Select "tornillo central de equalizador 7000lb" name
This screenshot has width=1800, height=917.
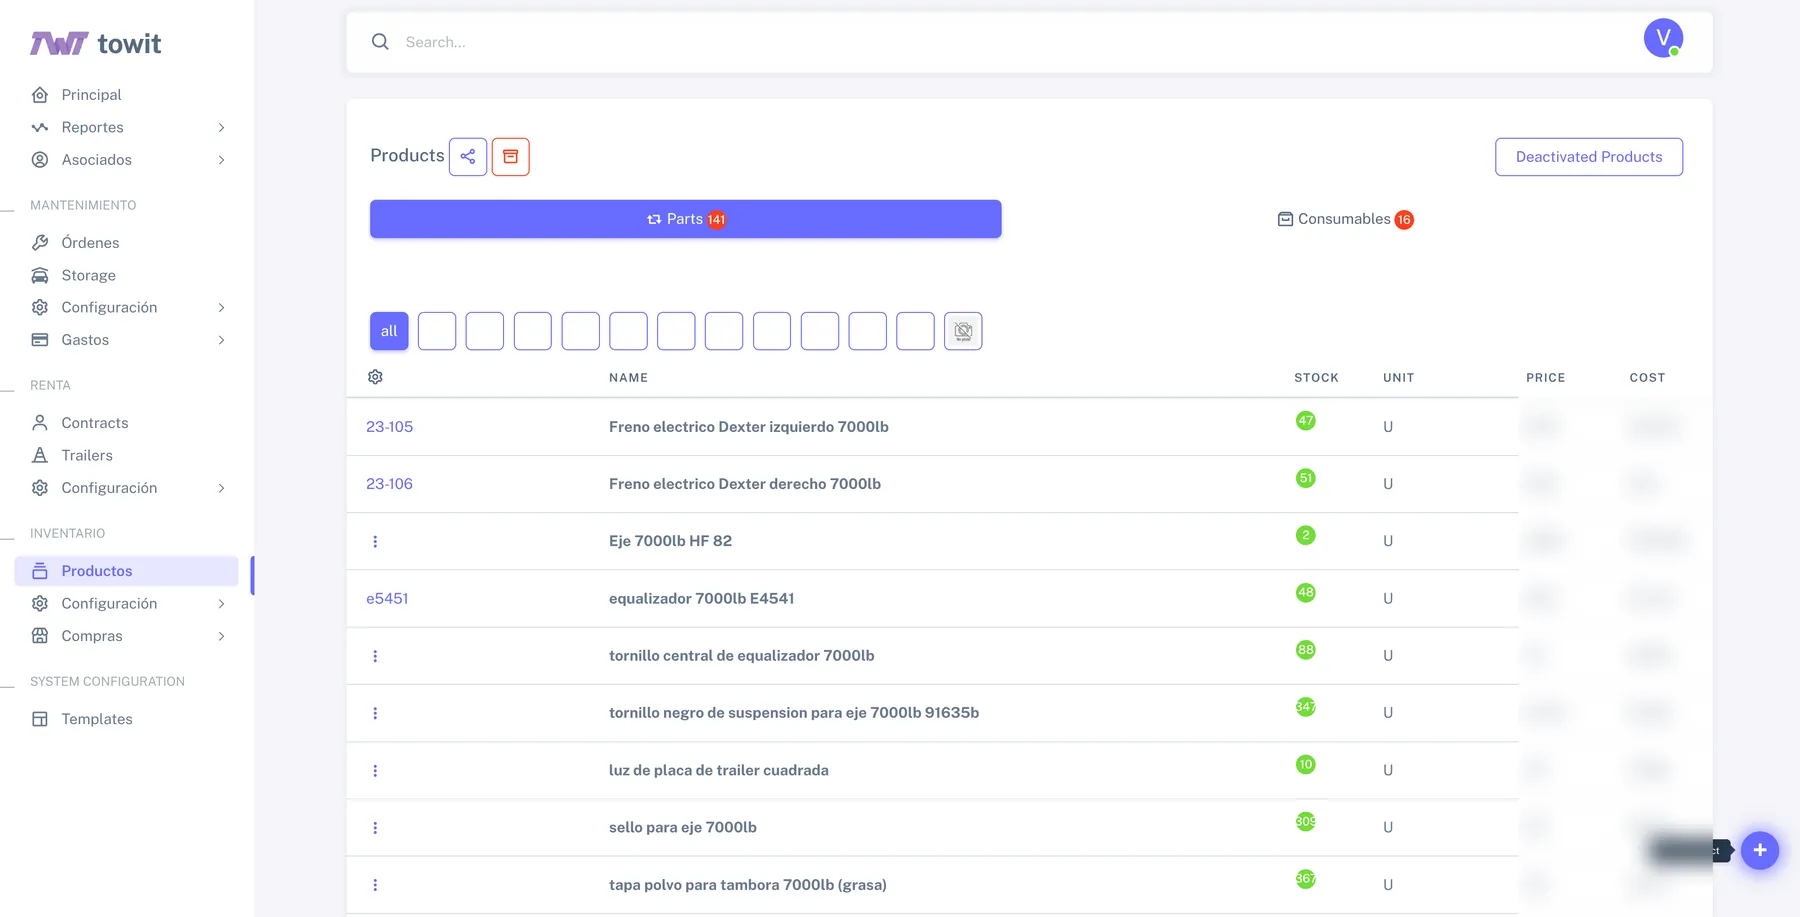coord(741,656)
